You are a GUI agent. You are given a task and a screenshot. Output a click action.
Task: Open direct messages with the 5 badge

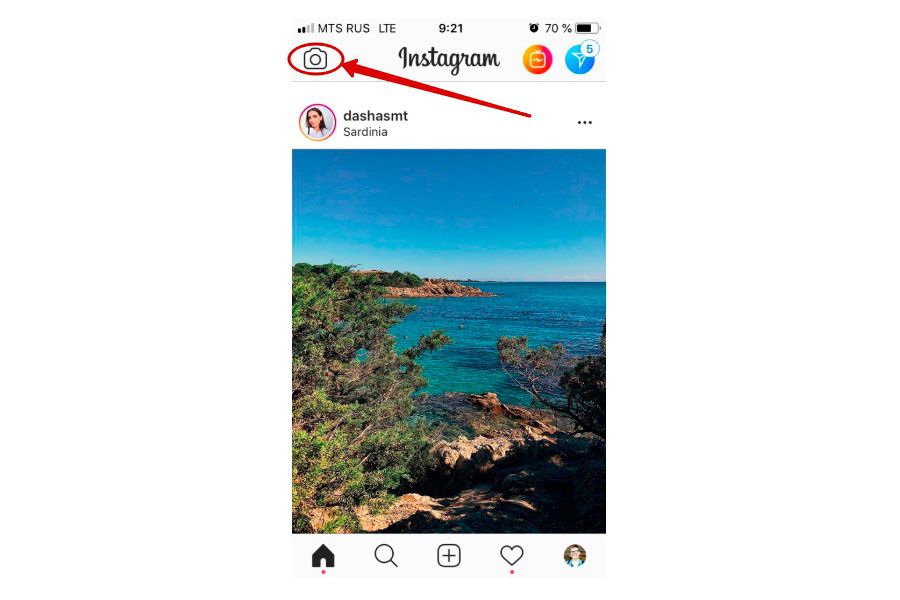click(x=580, y=59)
